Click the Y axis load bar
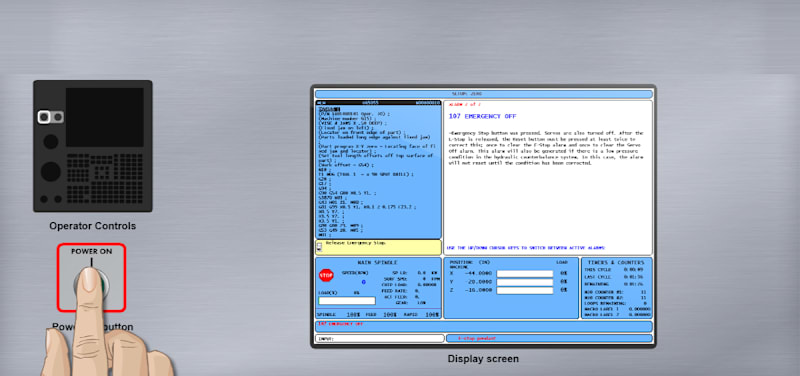800x376 pixels. tap(524, 282)
